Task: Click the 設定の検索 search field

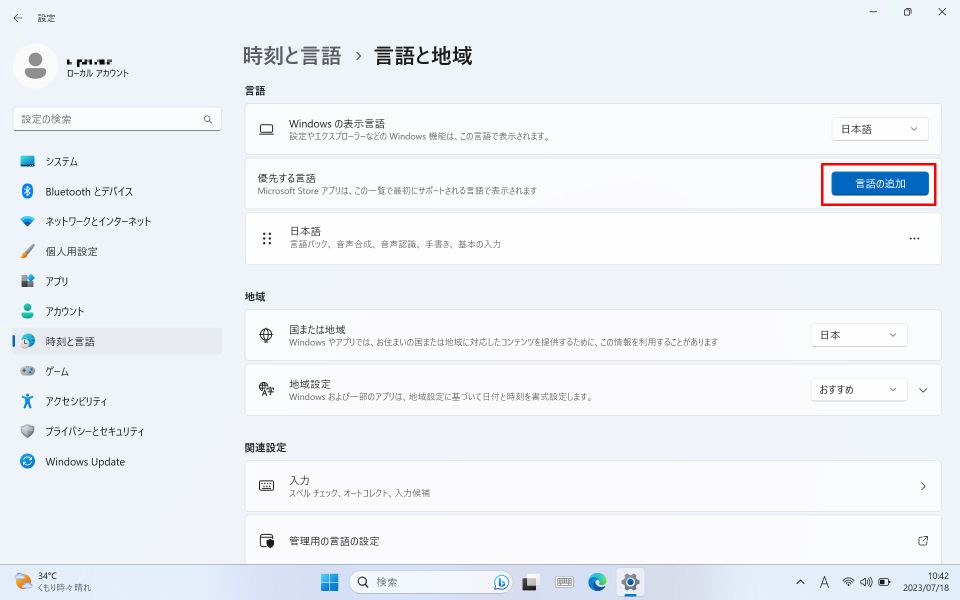Action: pyautogui.click(x=117, y=119)
